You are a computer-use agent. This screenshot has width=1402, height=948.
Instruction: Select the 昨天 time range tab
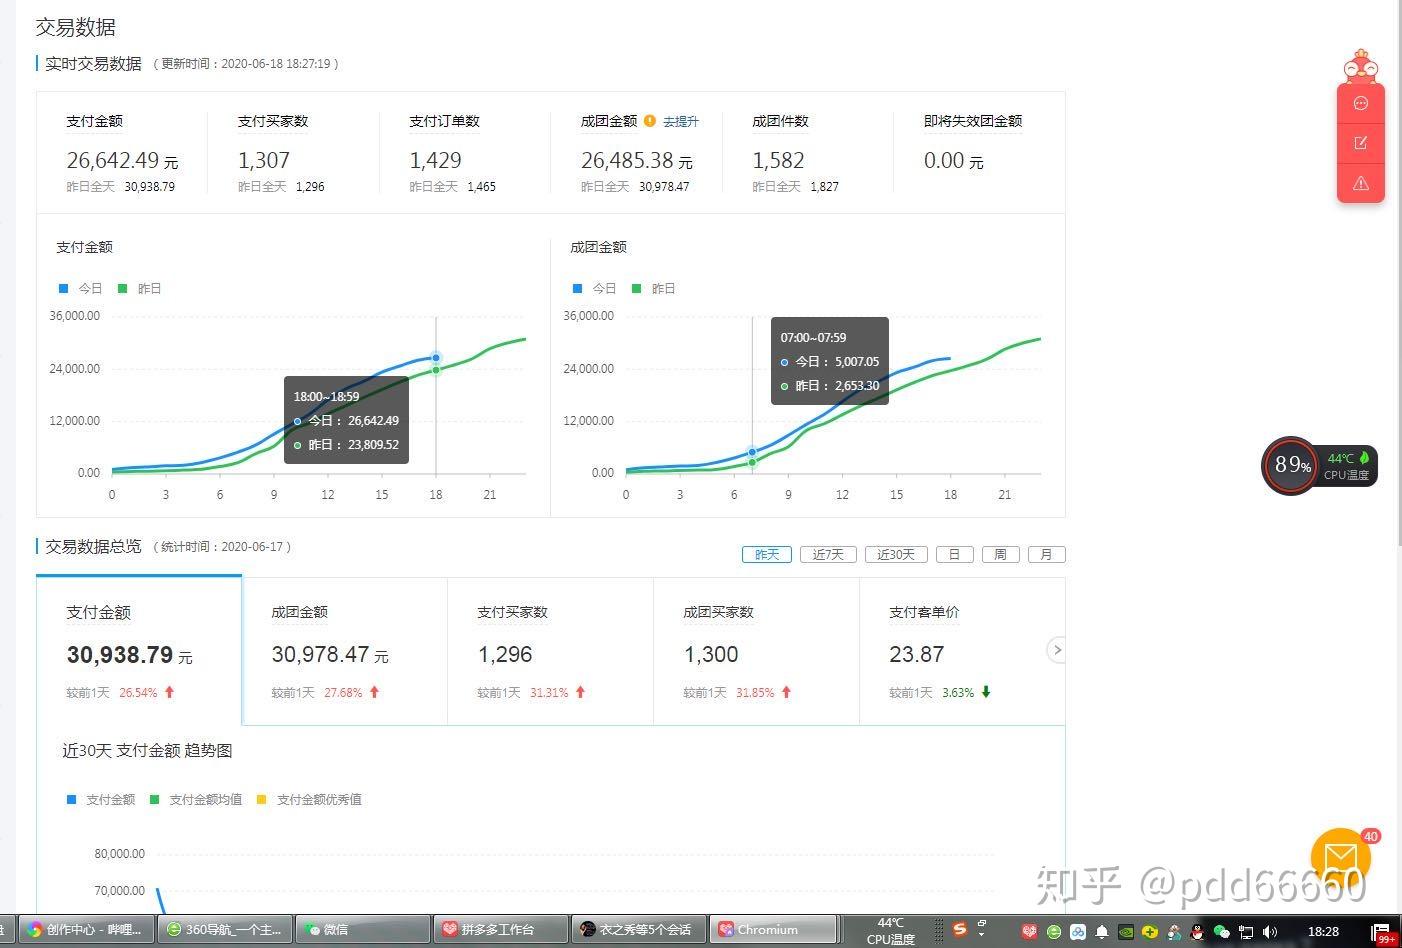tap(767, 554)
